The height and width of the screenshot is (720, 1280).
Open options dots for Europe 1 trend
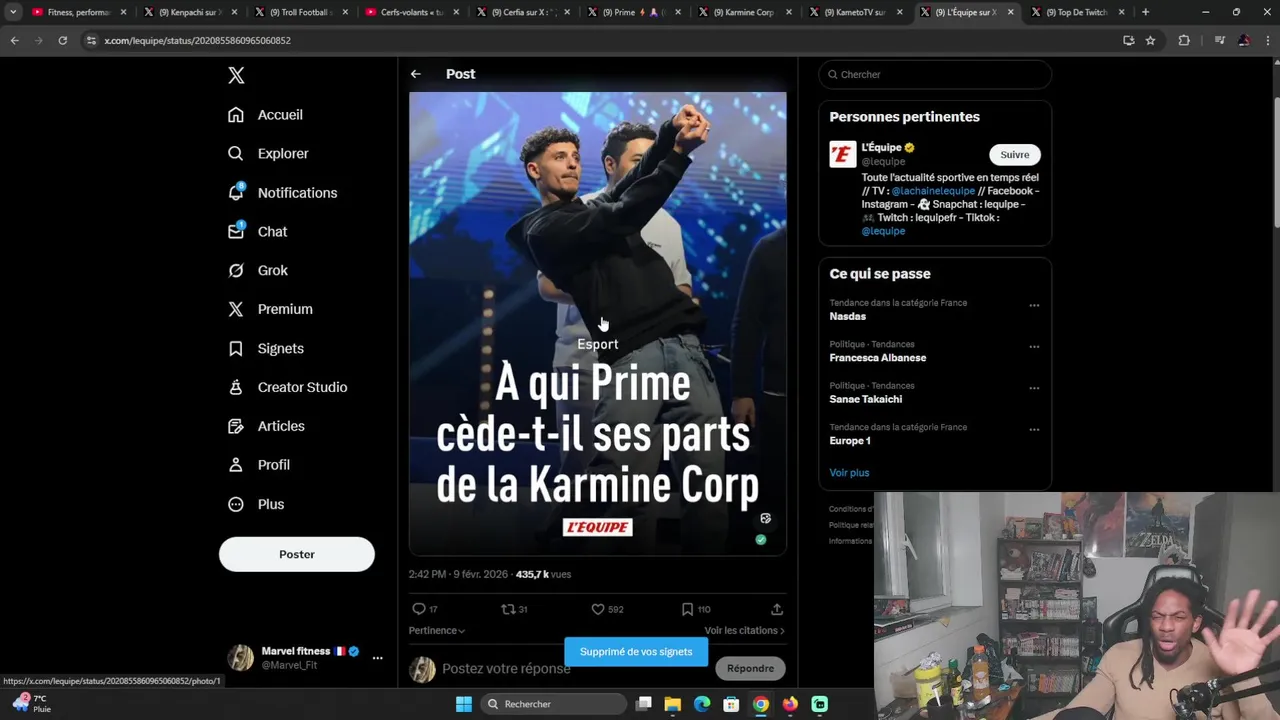[x=1034, y=430]
